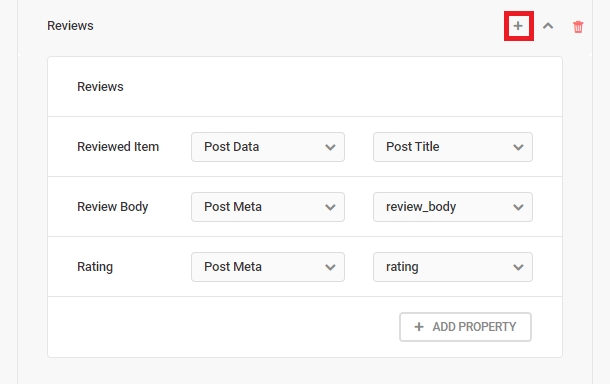
Task: Open the Rating Post Meta dropdown
Action: (x=268, y=267)
